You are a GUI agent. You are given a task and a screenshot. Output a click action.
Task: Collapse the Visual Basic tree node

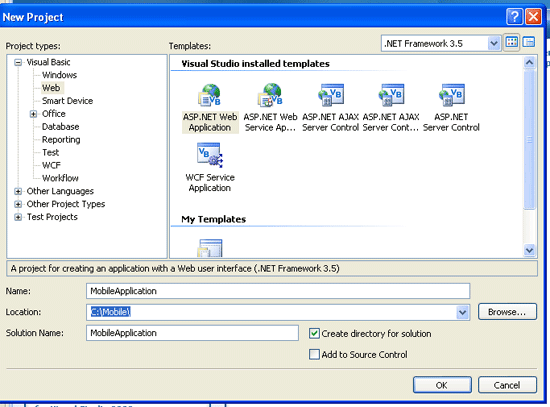pyautogui.click(x=18, y=62)
